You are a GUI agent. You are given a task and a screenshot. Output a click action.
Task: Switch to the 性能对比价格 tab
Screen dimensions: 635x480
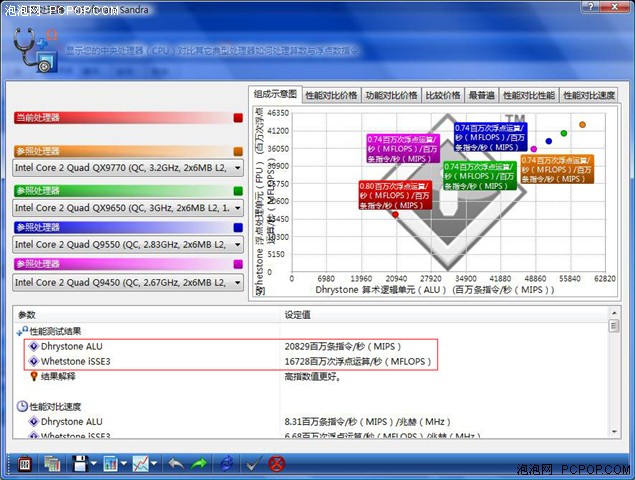(x=331, y=95)
